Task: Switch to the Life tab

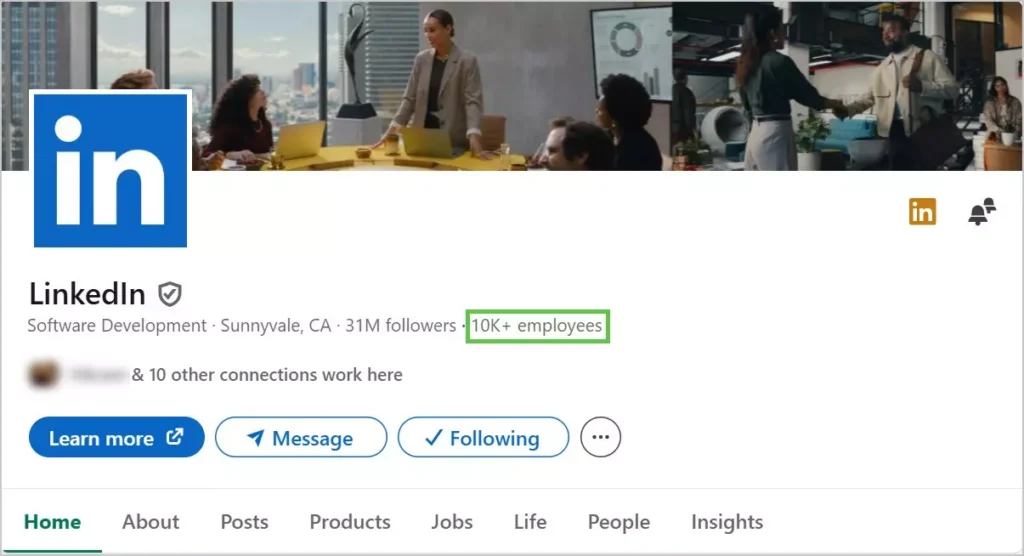Action: click(x=530, y=522)
